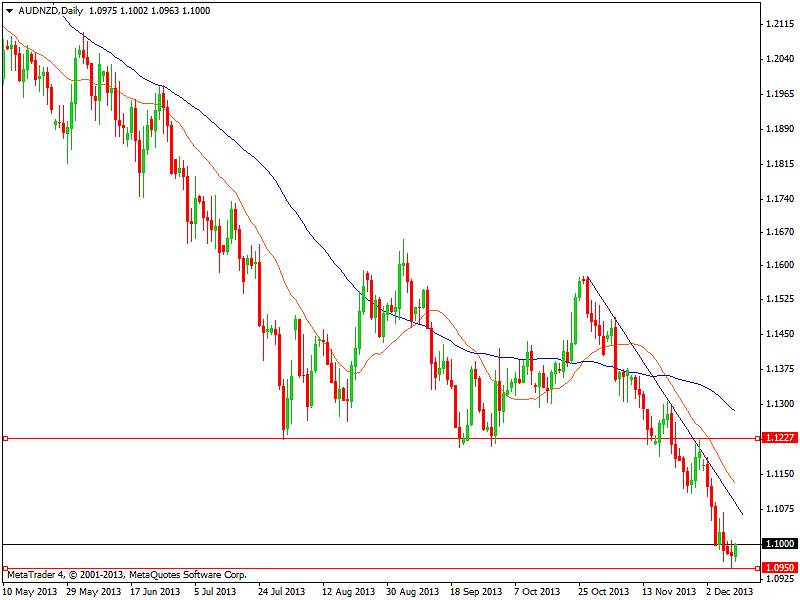Click the right handle of the 1.0950 line
The width and height of the screenshot is (800, 600).
(757, 568)
